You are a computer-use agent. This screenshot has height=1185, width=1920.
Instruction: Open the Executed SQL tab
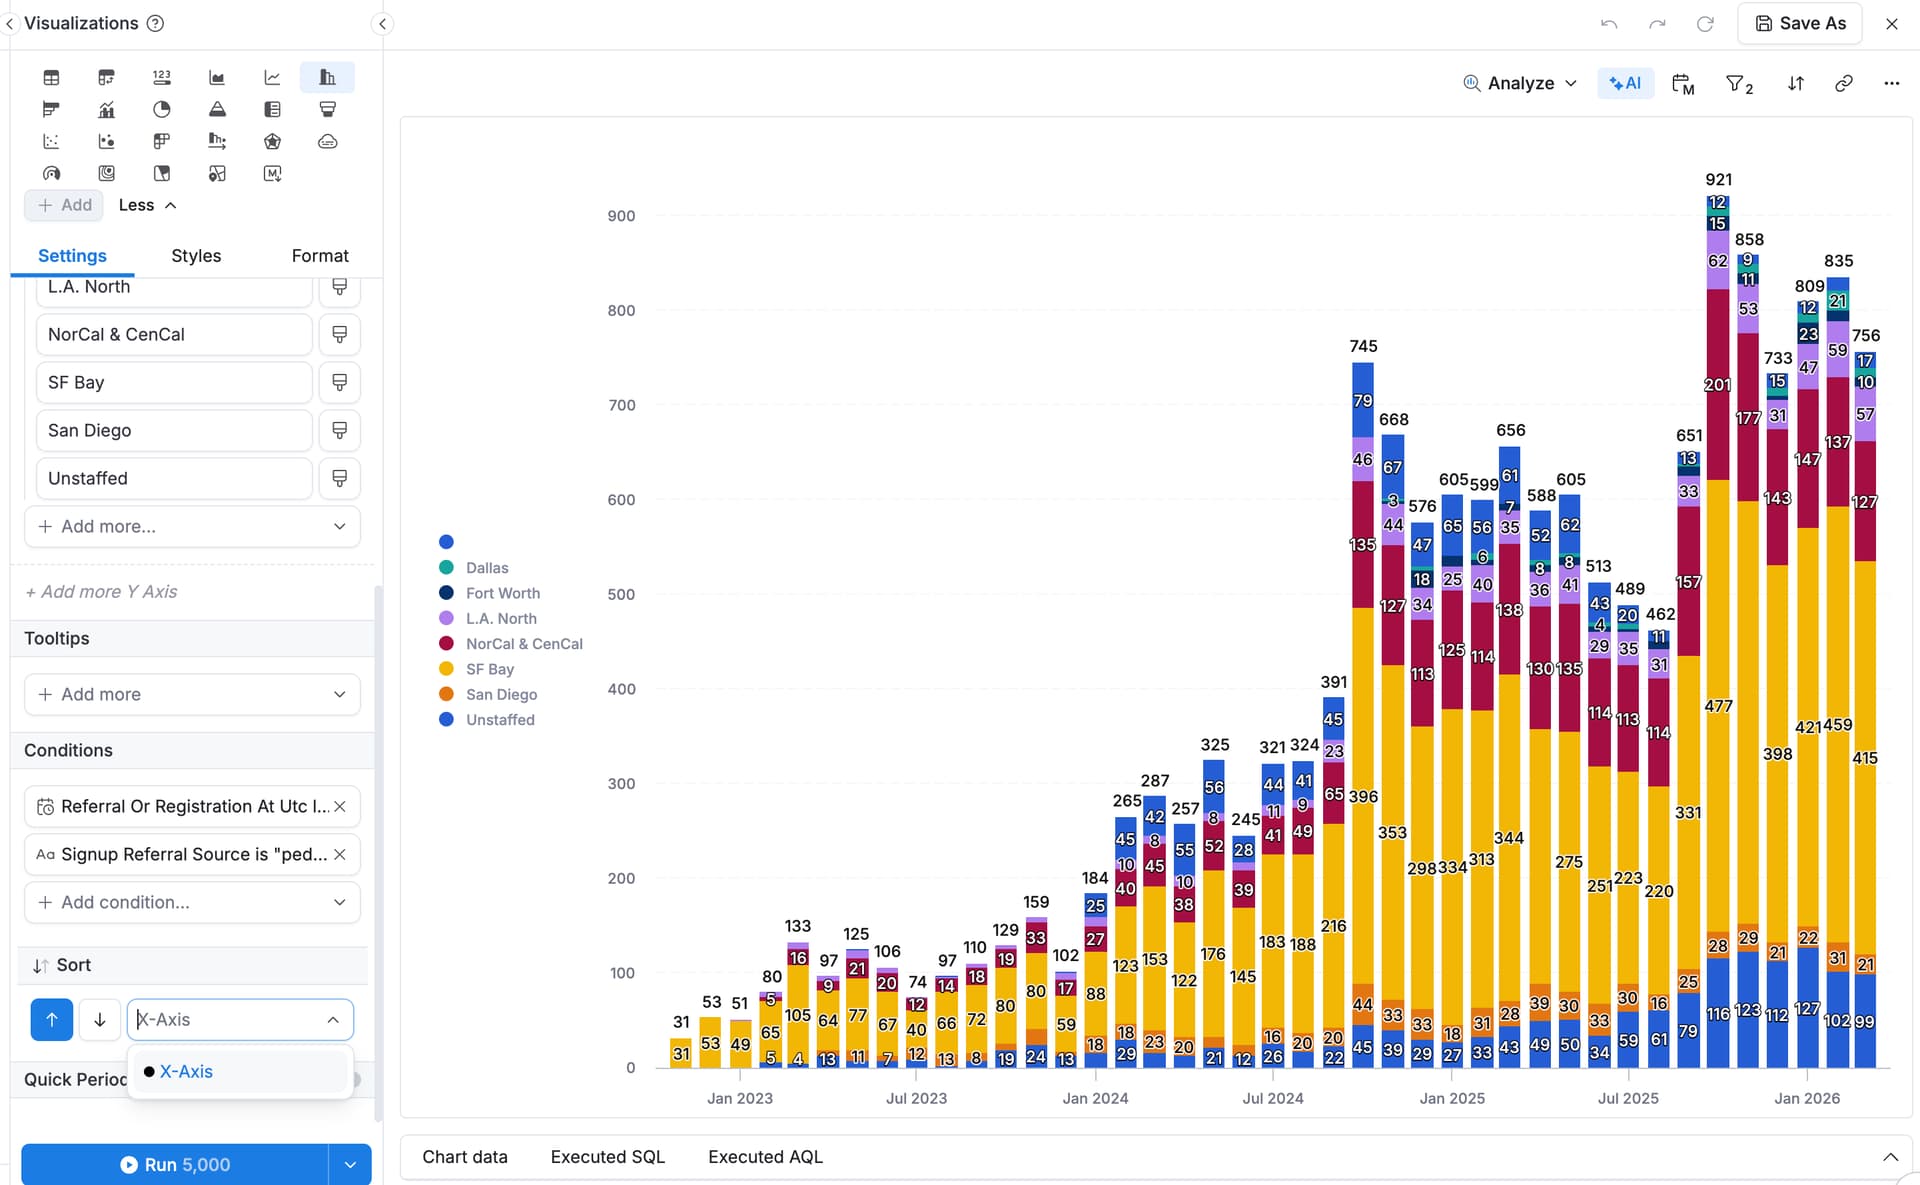[x=607, y=1157]
